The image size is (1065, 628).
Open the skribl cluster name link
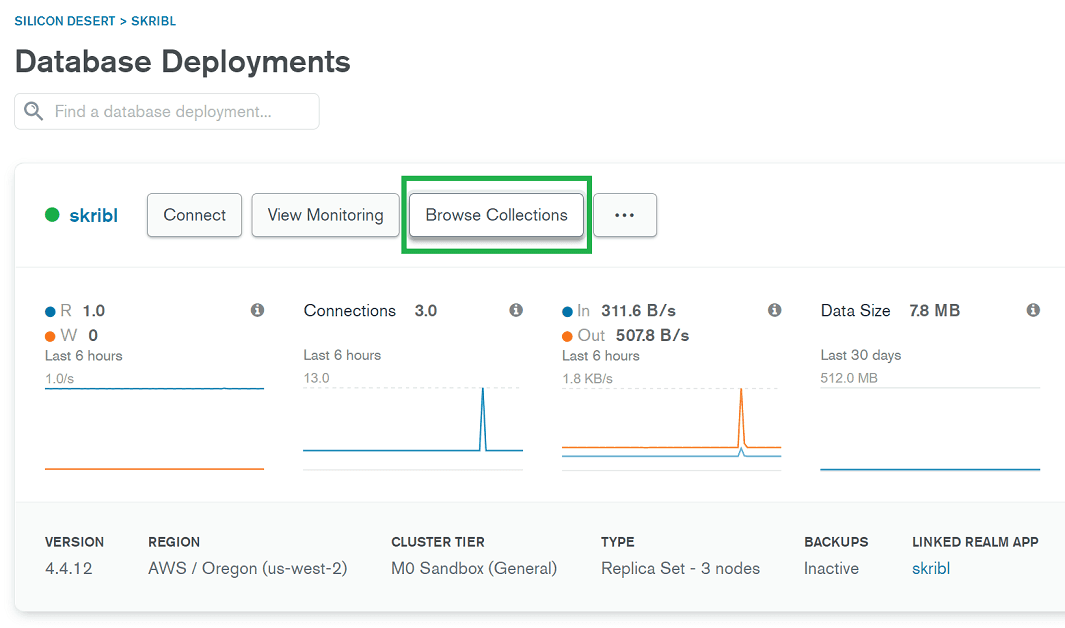[x=93, y=215]
